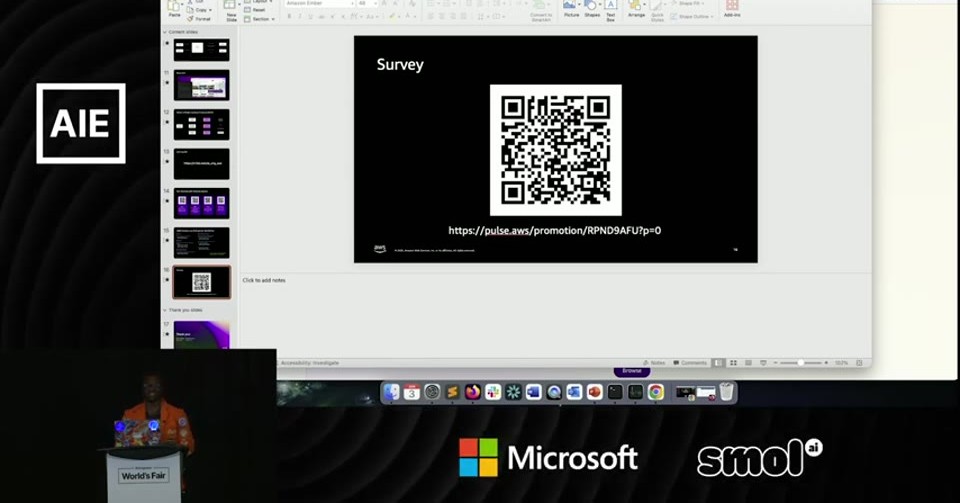Click the pulse.aws survey URL on the slide

[555, 231]
